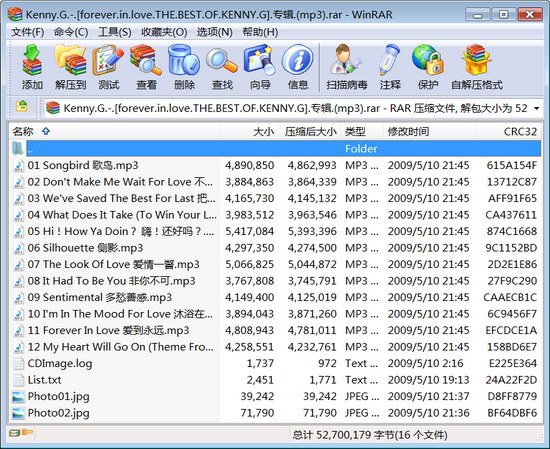
Task: Open the 选项(N) menu
Action: (x=215, y=32)
